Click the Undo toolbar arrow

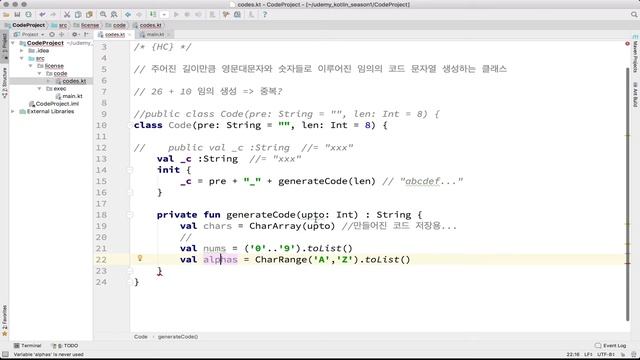(42, 15)
